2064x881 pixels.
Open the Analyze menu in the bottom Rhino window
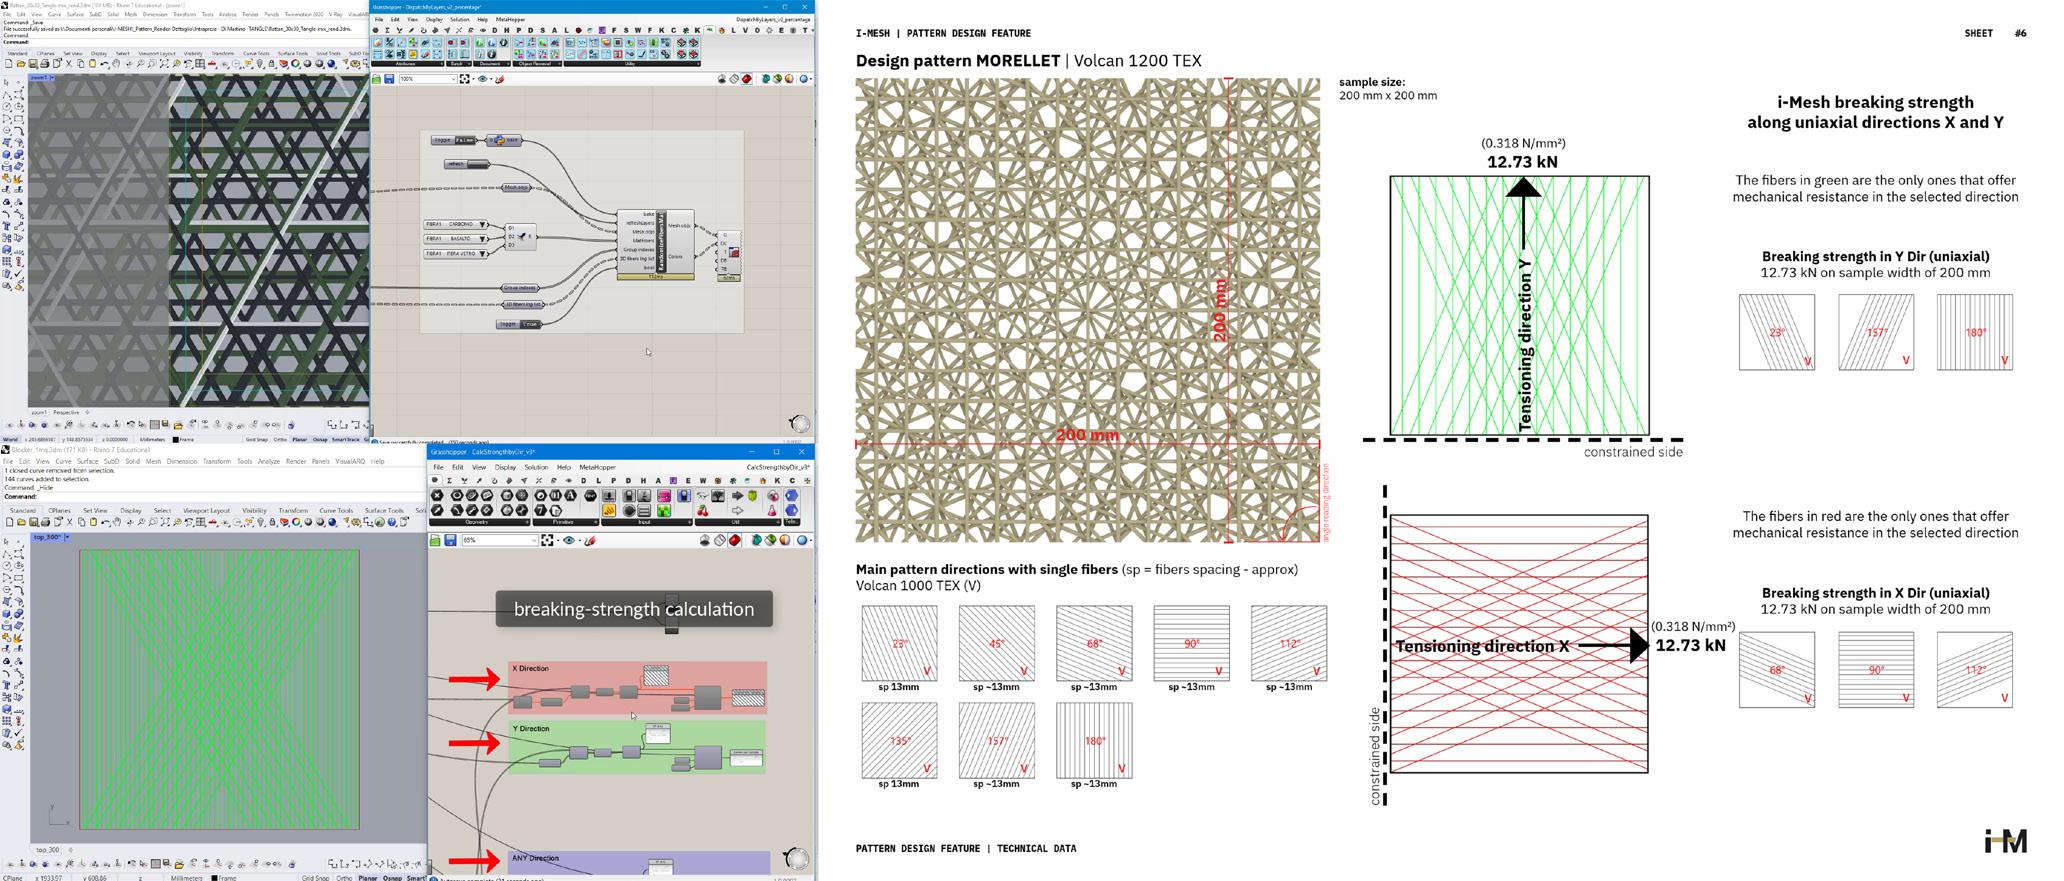click(x=269, y=461)
